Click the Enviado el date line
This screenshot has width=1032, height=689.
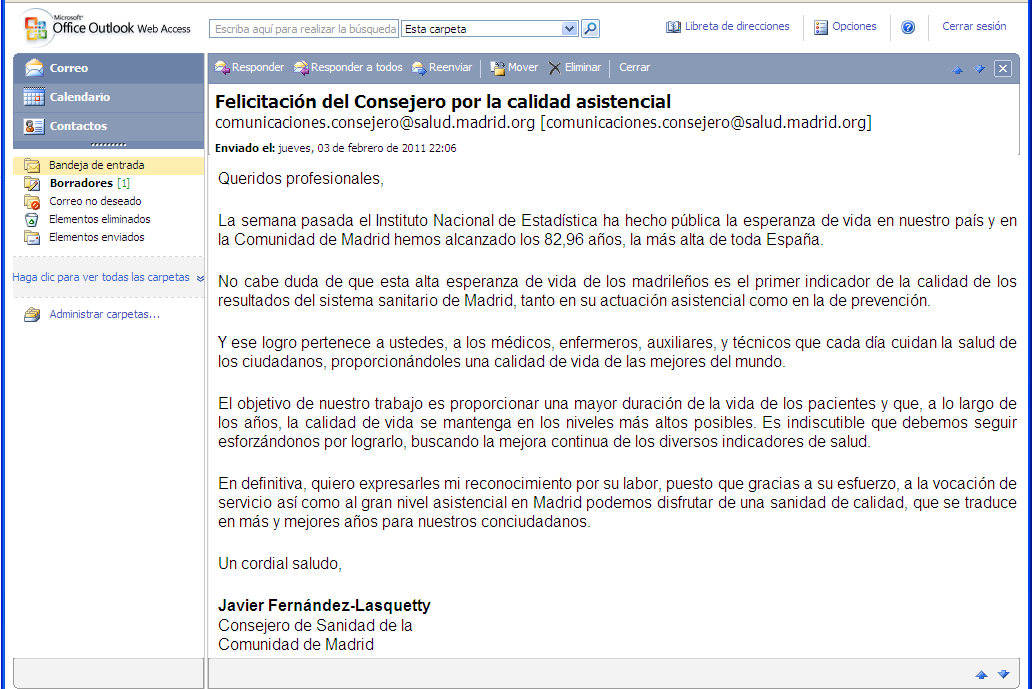coord(336,148)
